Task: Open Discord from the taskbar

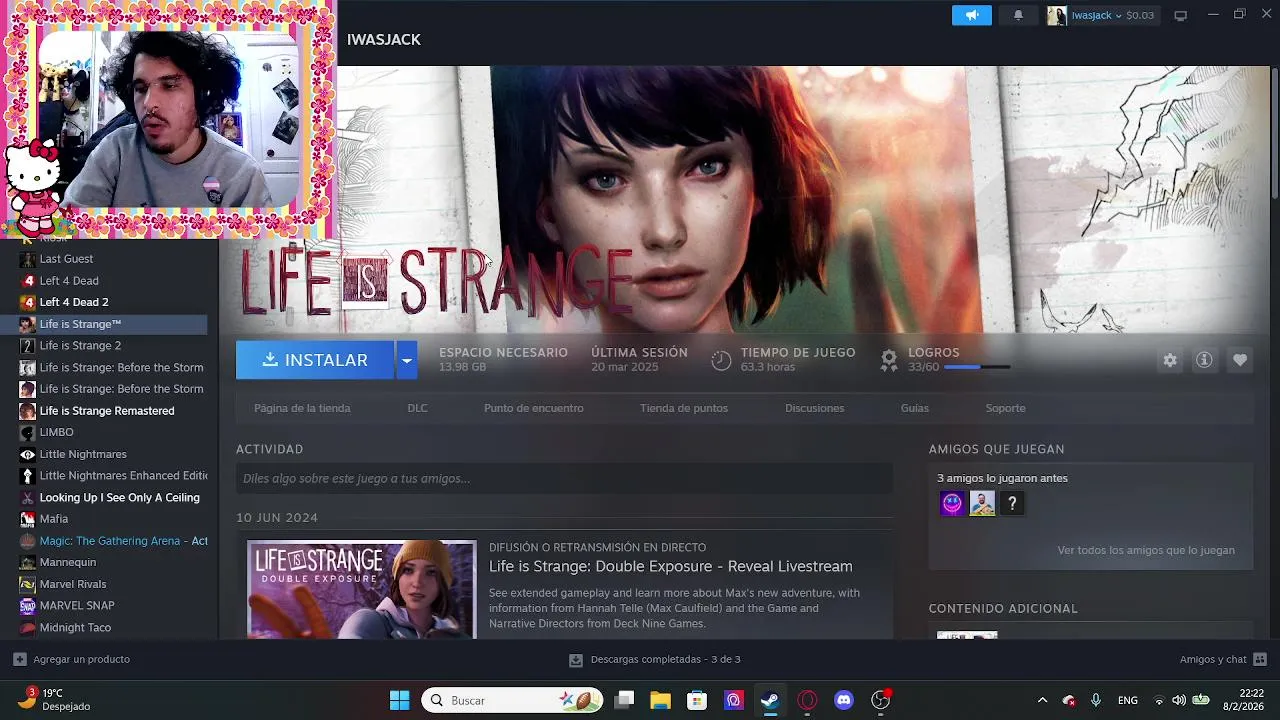Action: [844, 700]
